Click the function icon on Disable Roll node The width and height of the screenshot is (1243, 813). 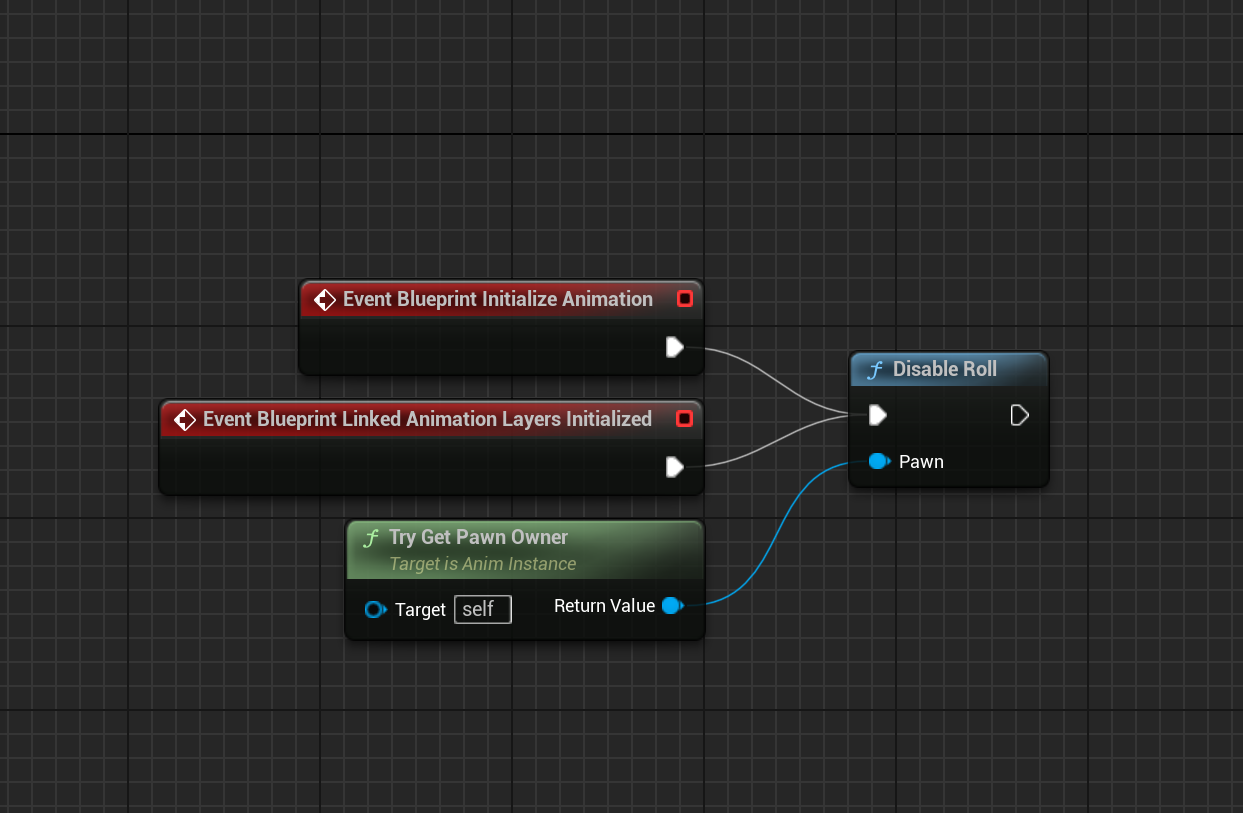(x=875, y=370)
